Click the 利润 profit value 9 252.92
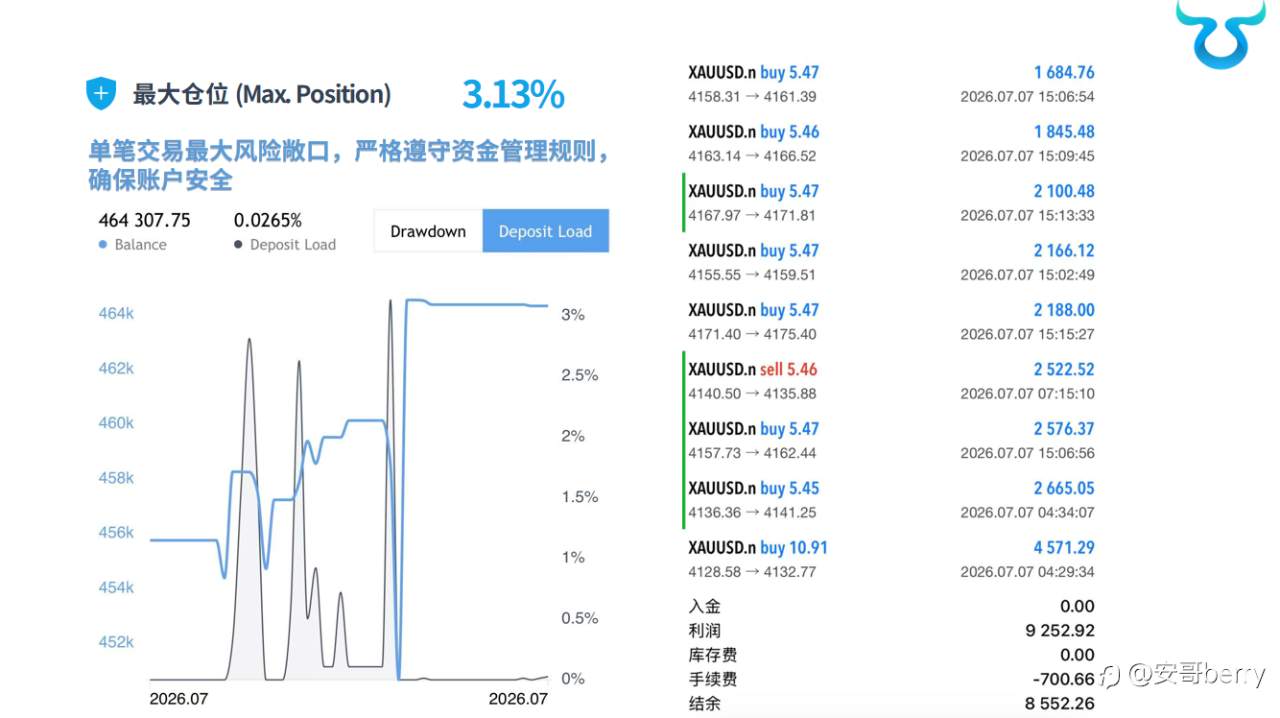Screen dimensions: 1280x718 pyautogui.click(x=1060, y=631)
